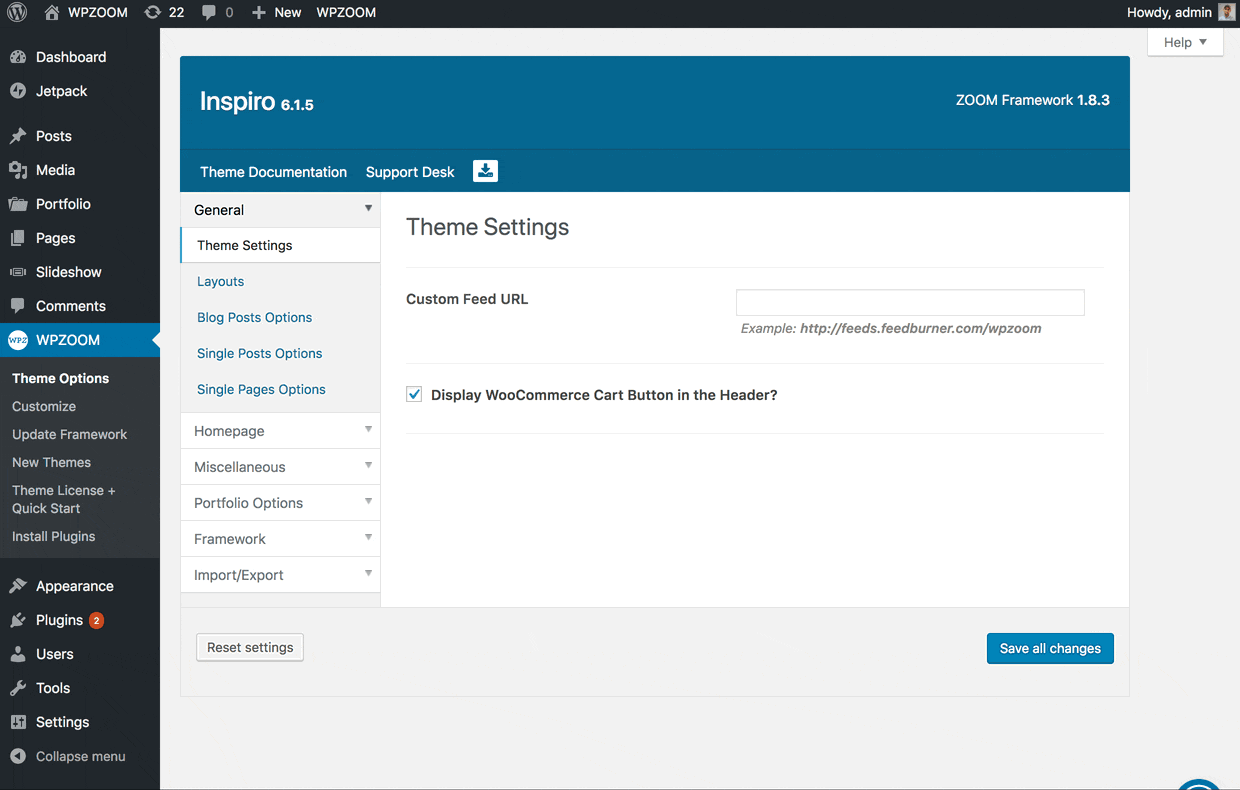The width and height of the screenshot is (1240, 790).
Task: Open Blog Posts Options tab
Action: (x=254, y=317)
